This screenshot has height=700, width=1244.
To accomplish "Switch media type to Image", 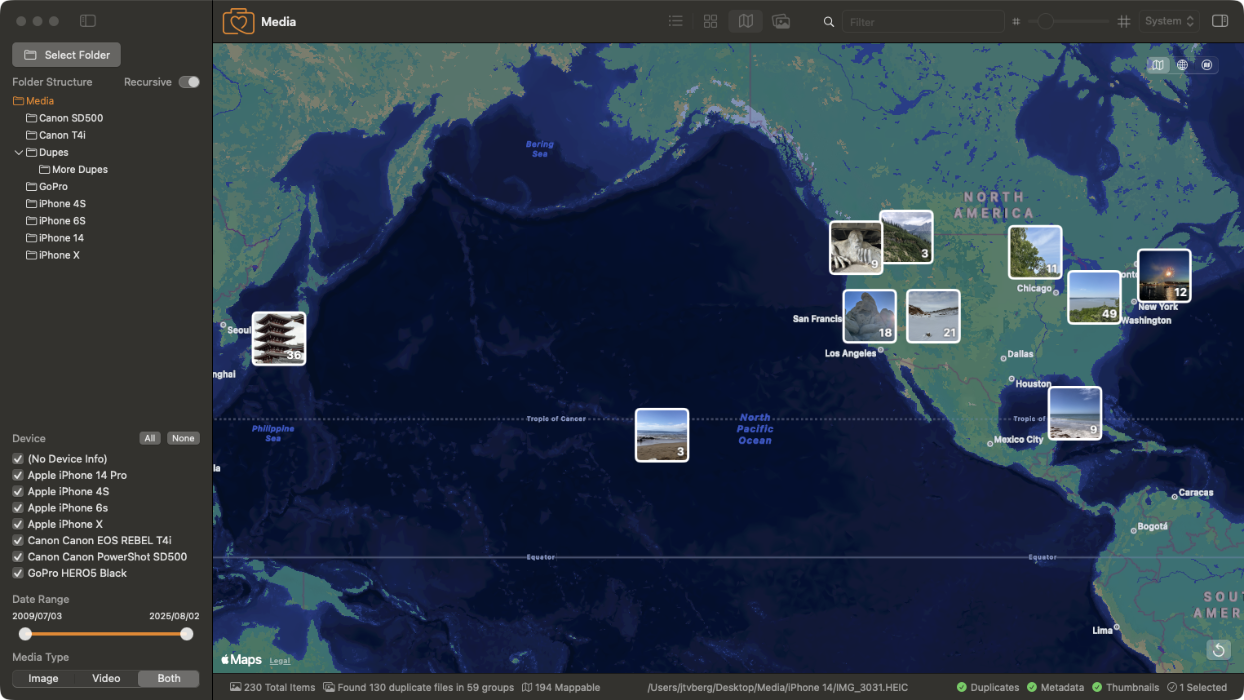I will pos(43,678).
